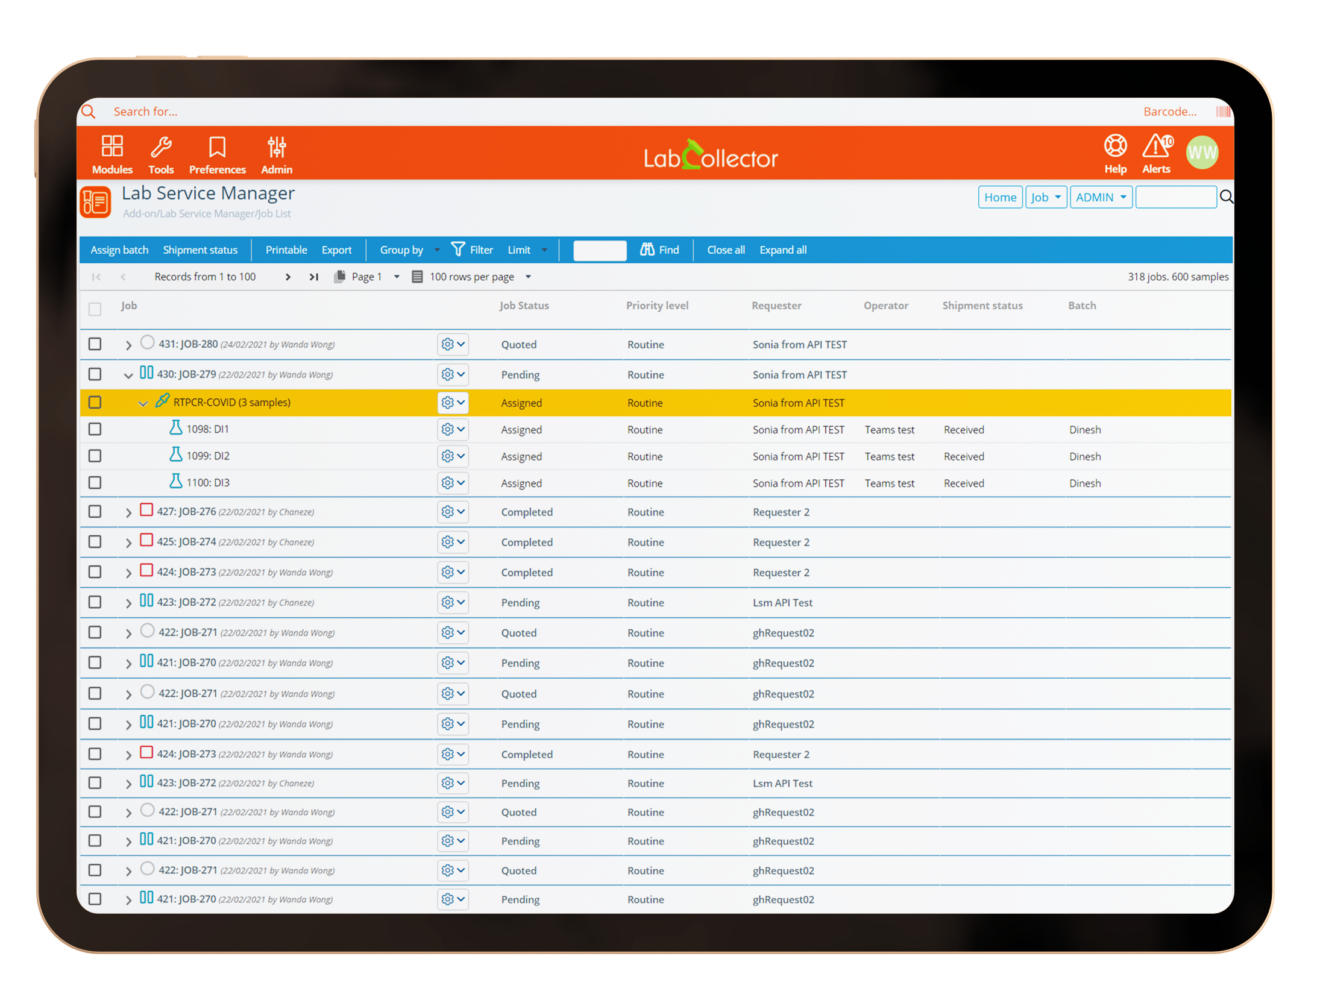This screenshot has width=1320, height=1000.
Task: Open the Limit dropdown
Action: (527, 250)
